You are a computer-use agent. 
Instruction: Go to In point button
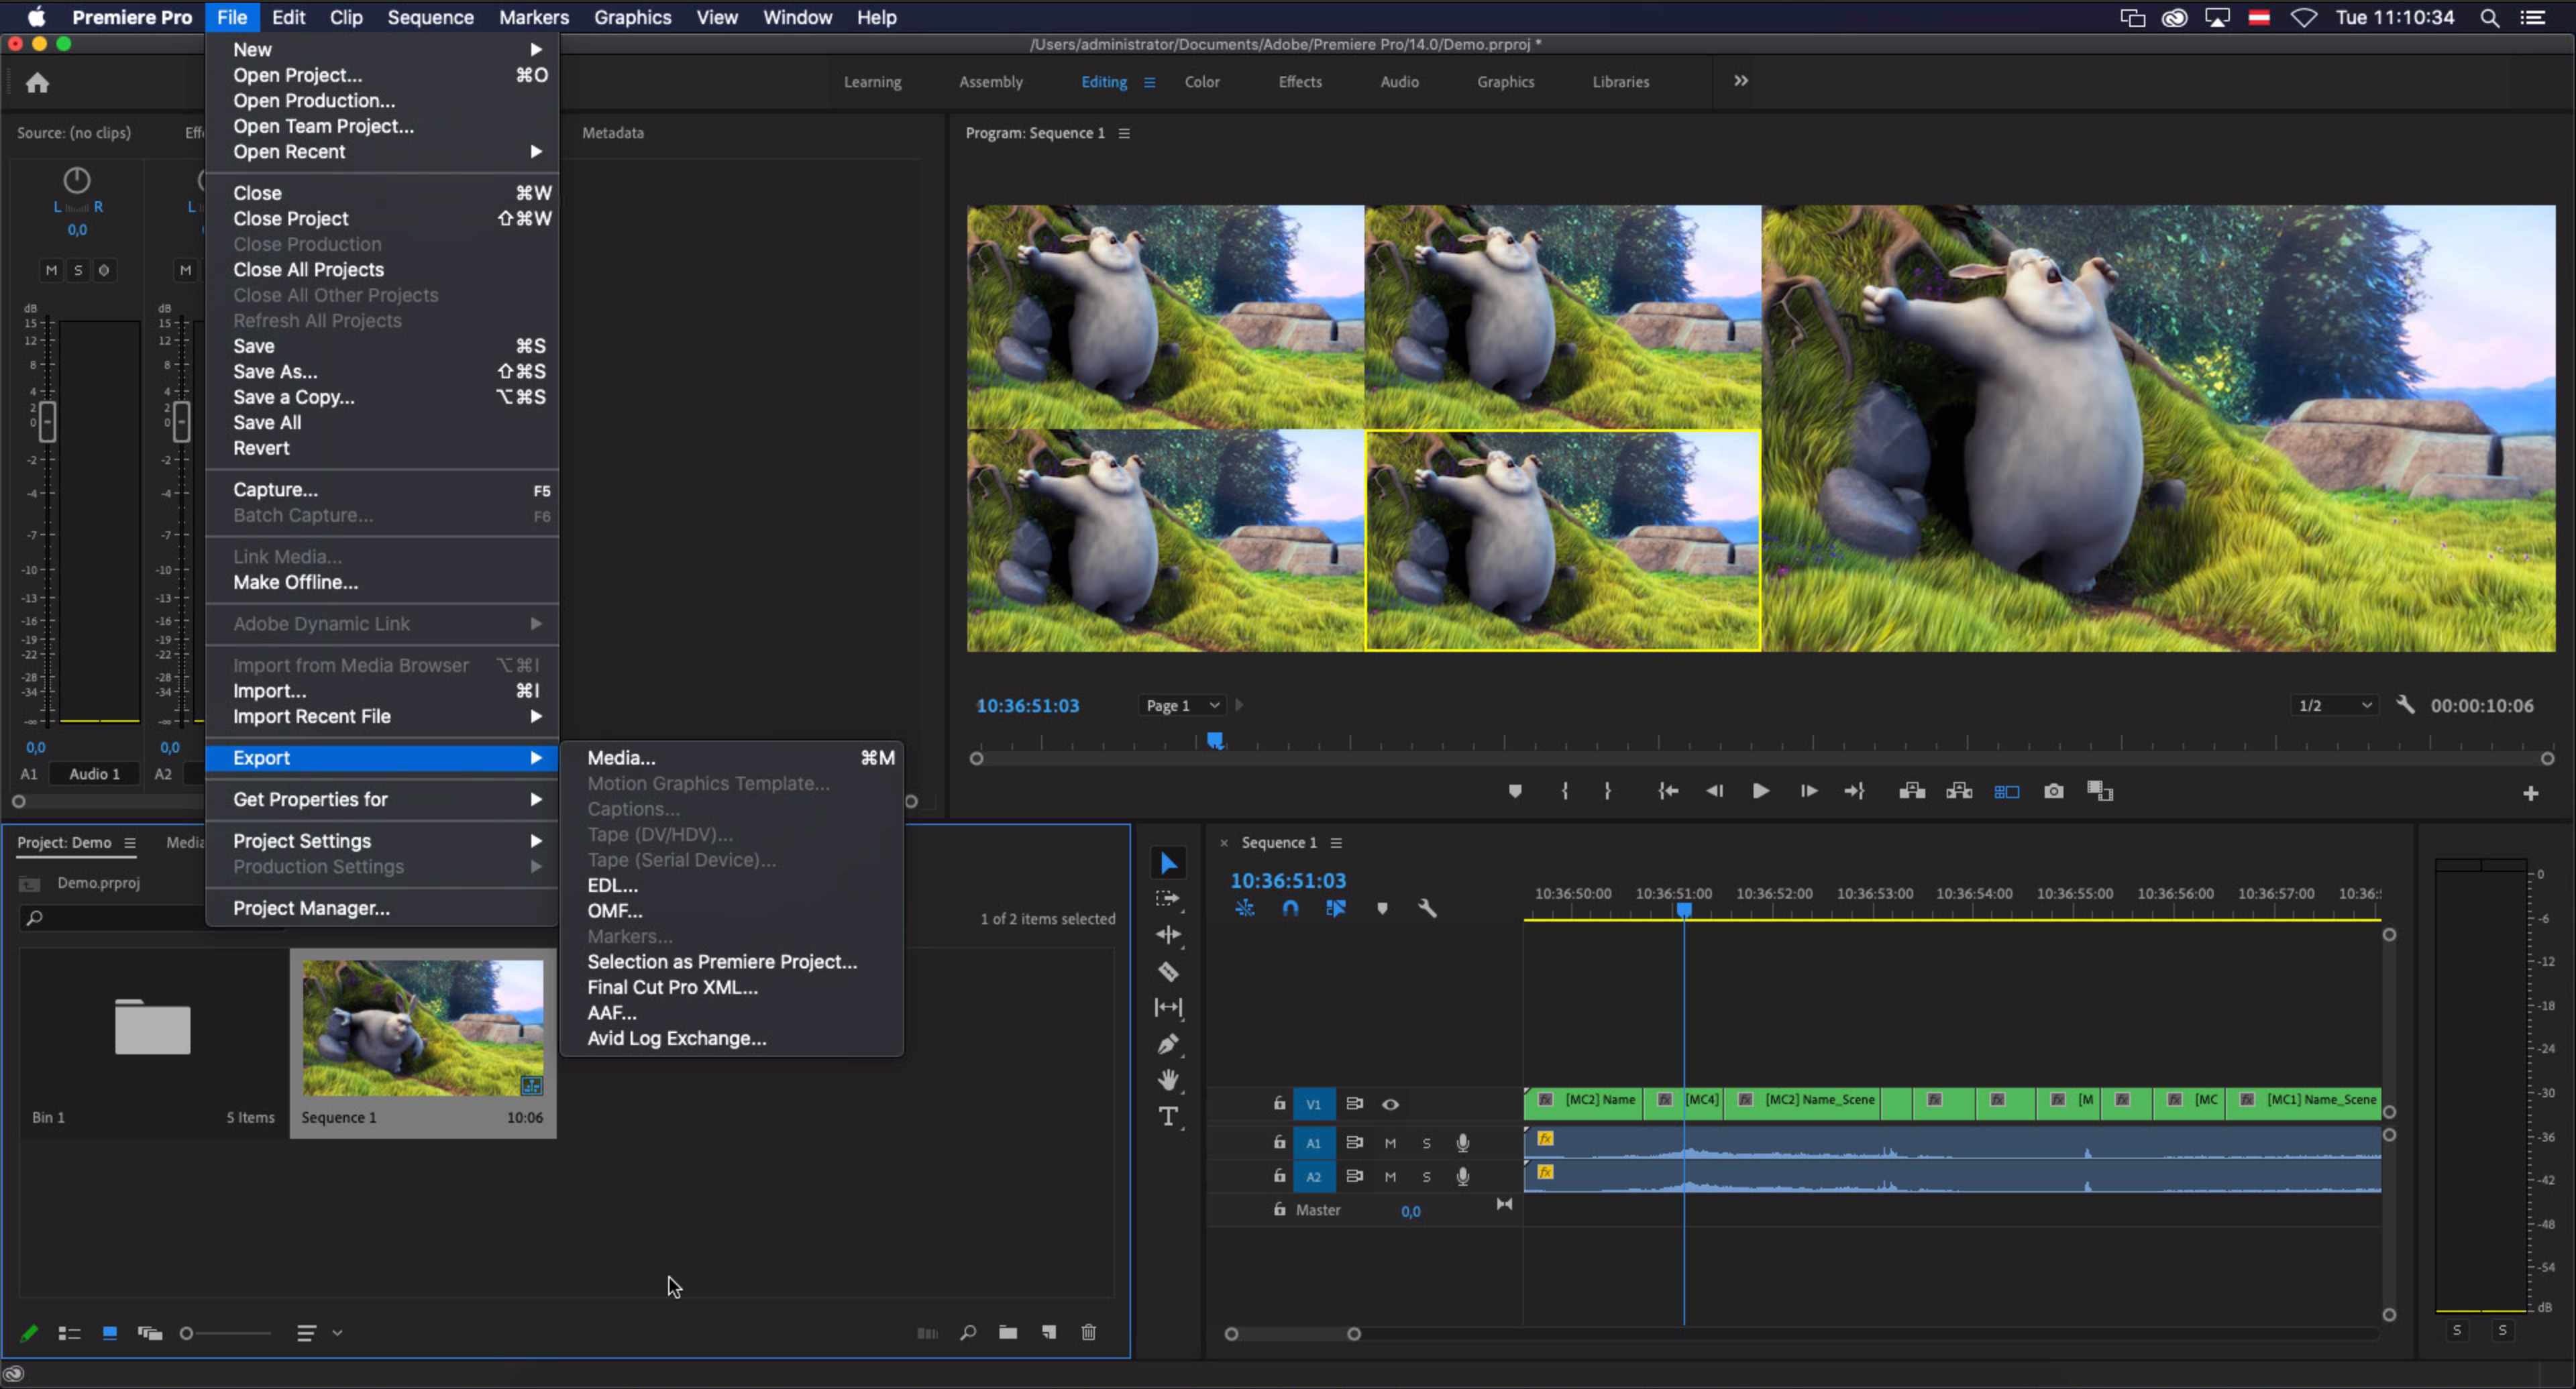click(x=1668, y=791)
